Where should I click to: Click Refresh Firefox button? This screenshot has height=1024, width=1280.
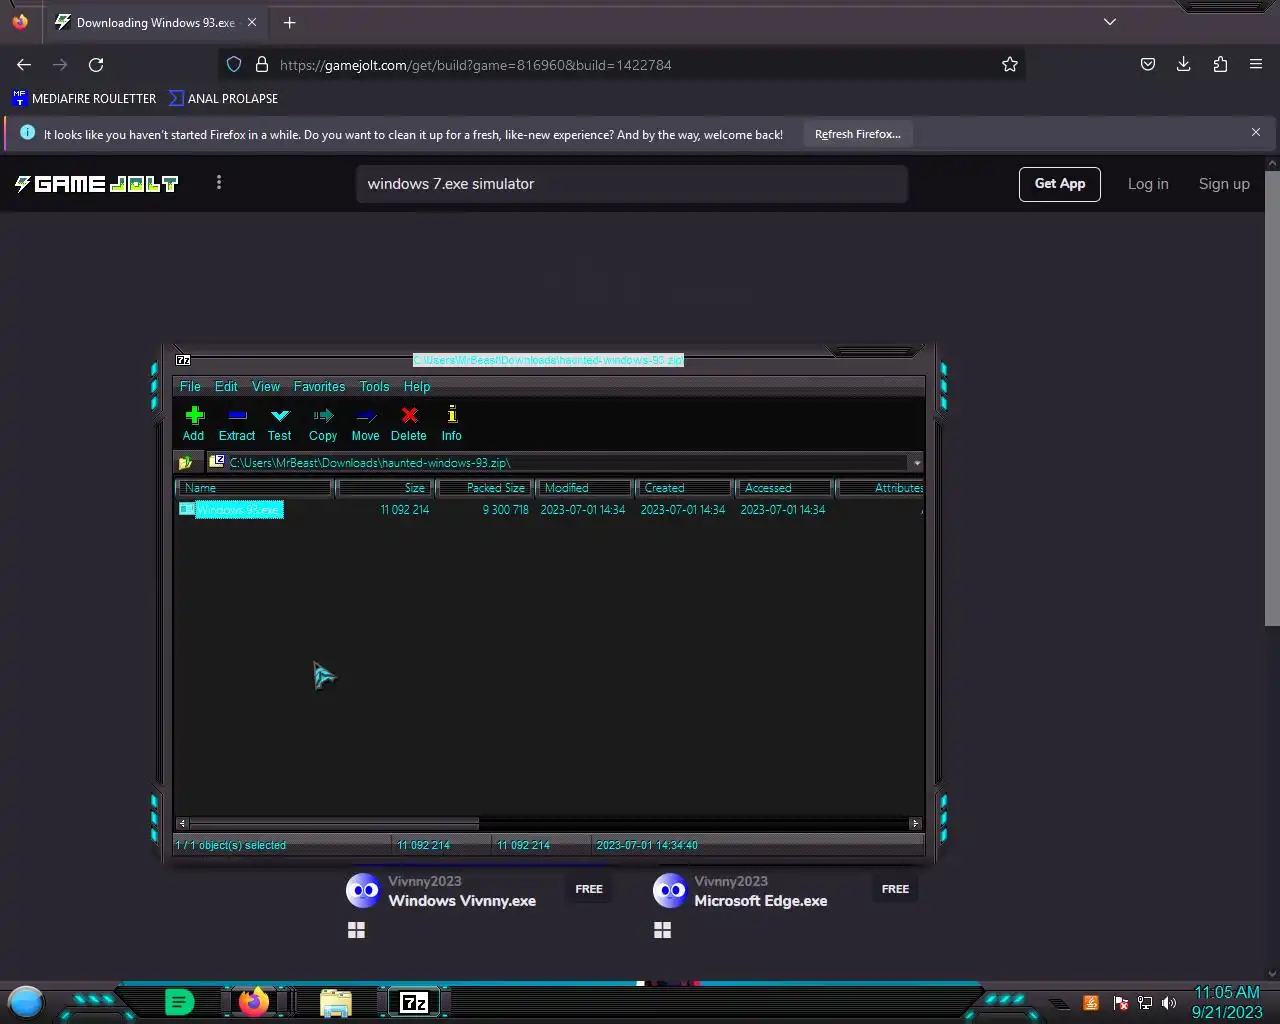[858, 134]
